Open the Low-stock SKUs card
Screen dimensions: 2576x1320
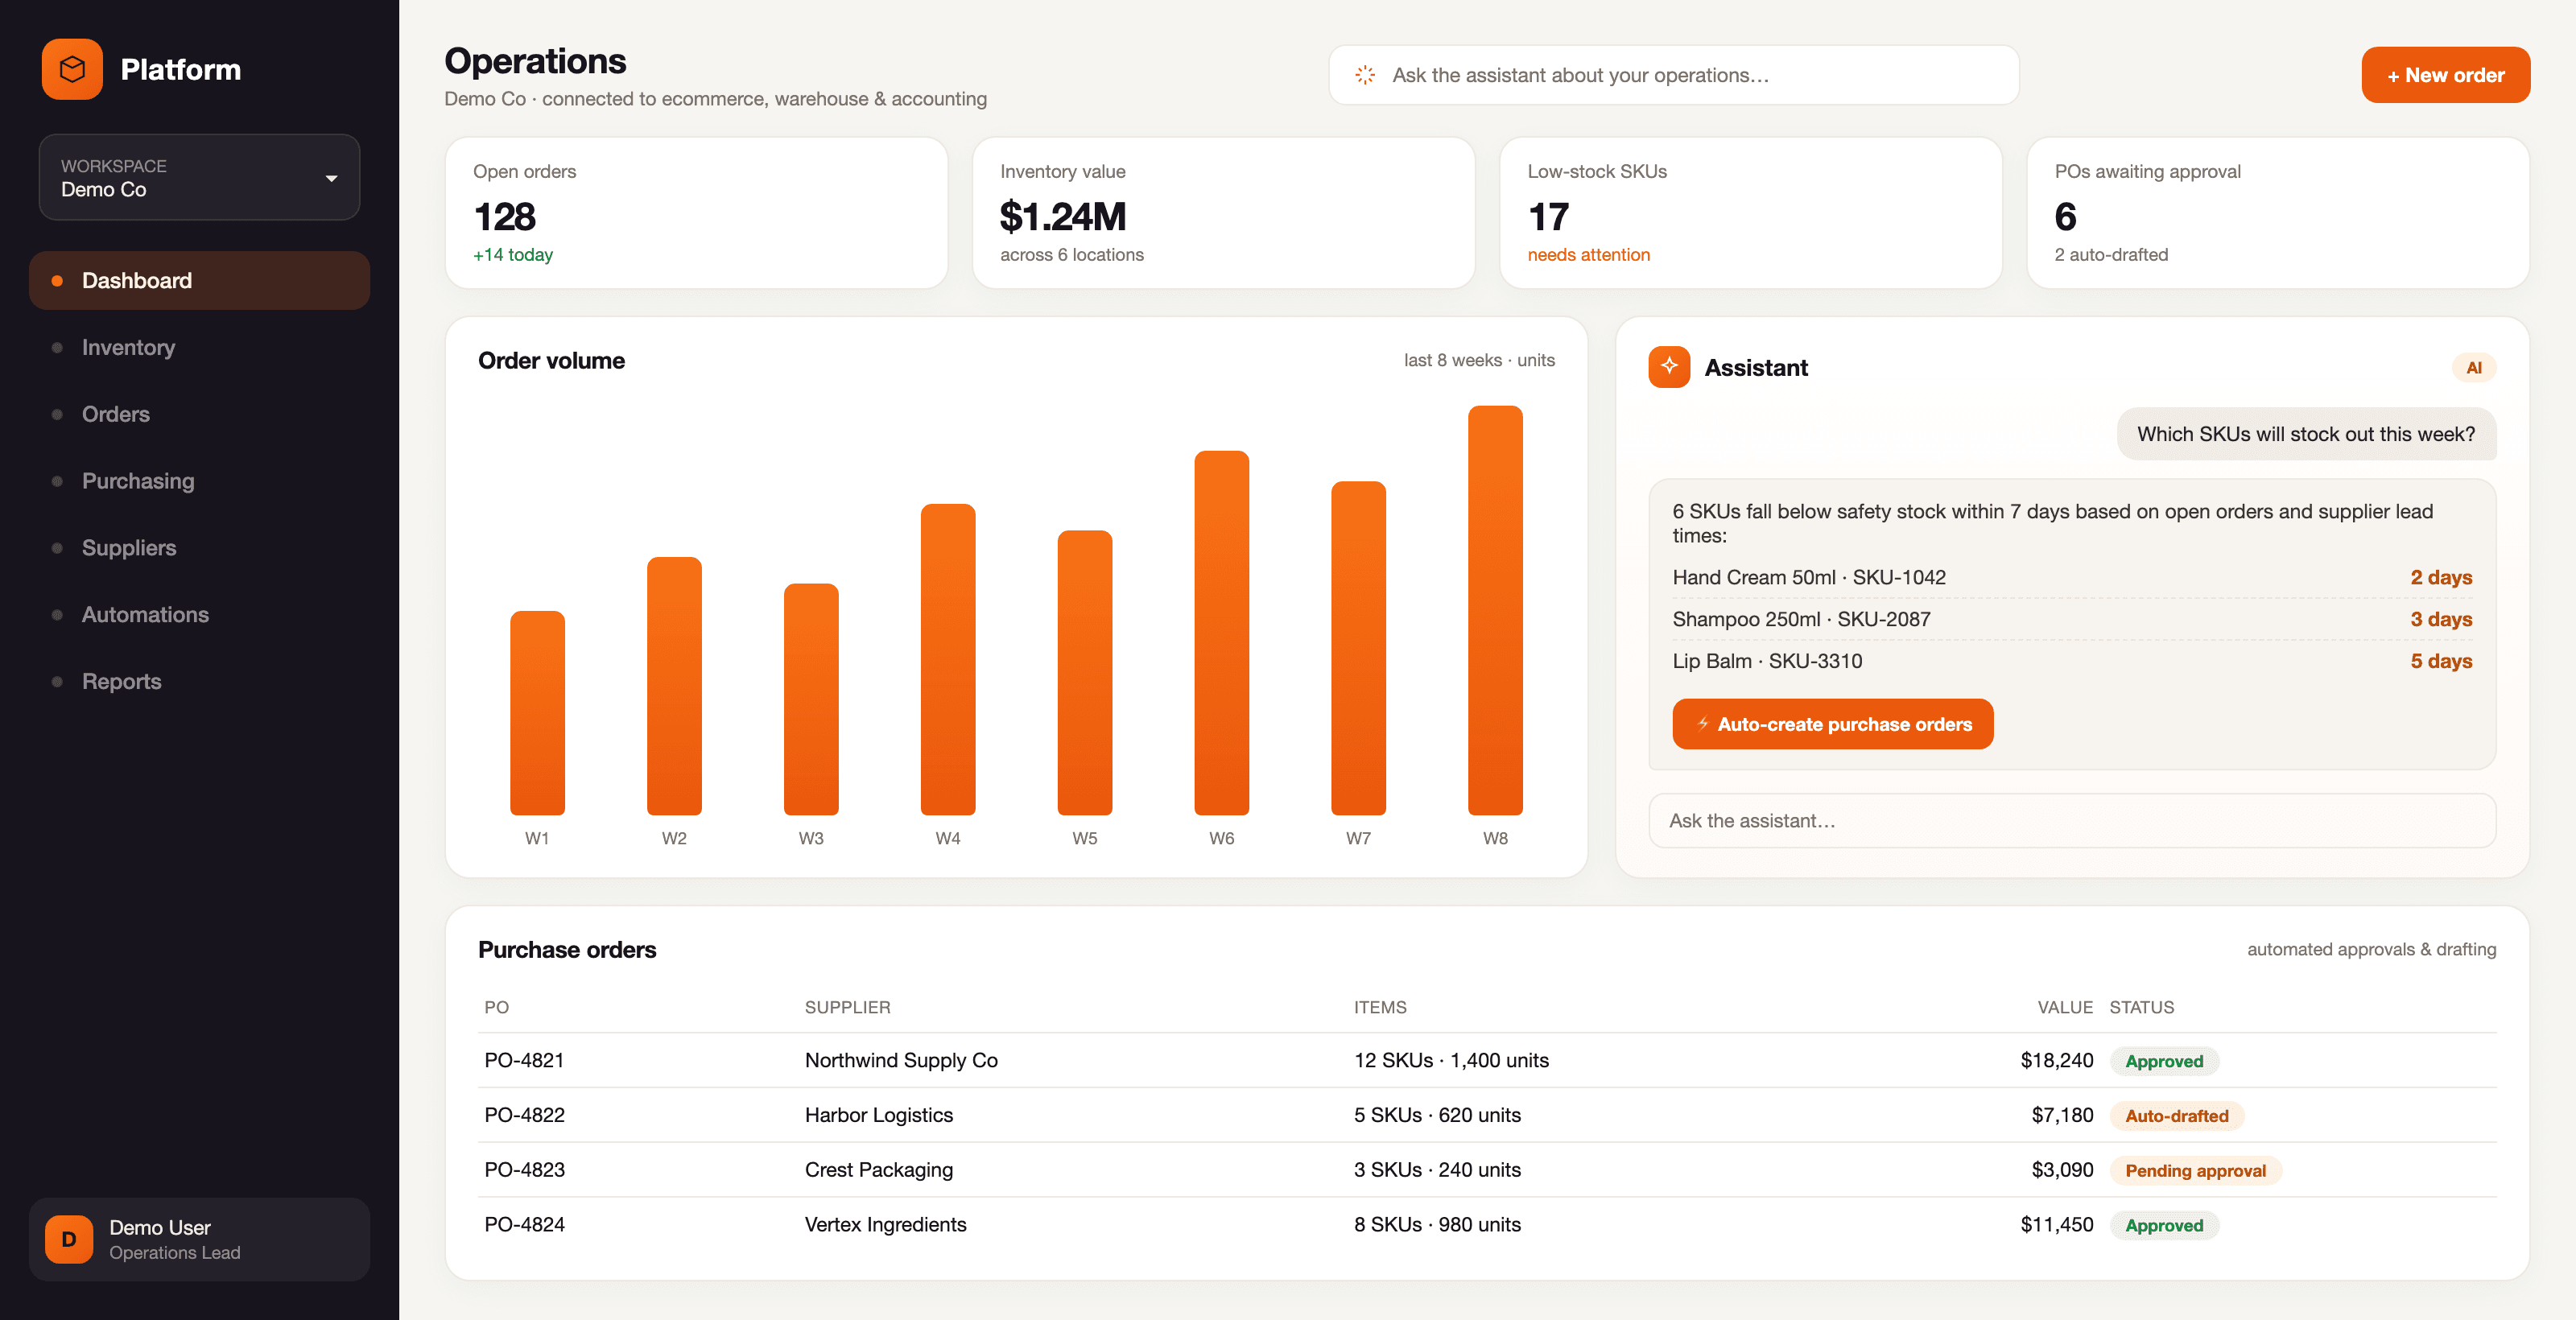(1750, 213)
